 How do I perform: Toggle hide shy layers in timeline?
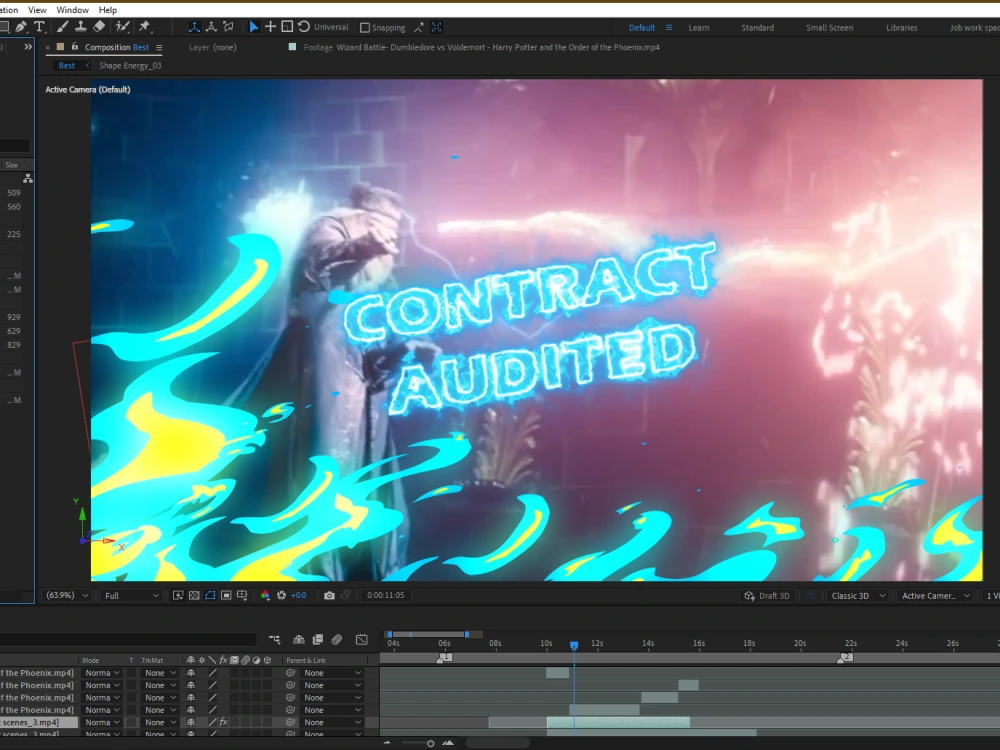tap(298, 640)
